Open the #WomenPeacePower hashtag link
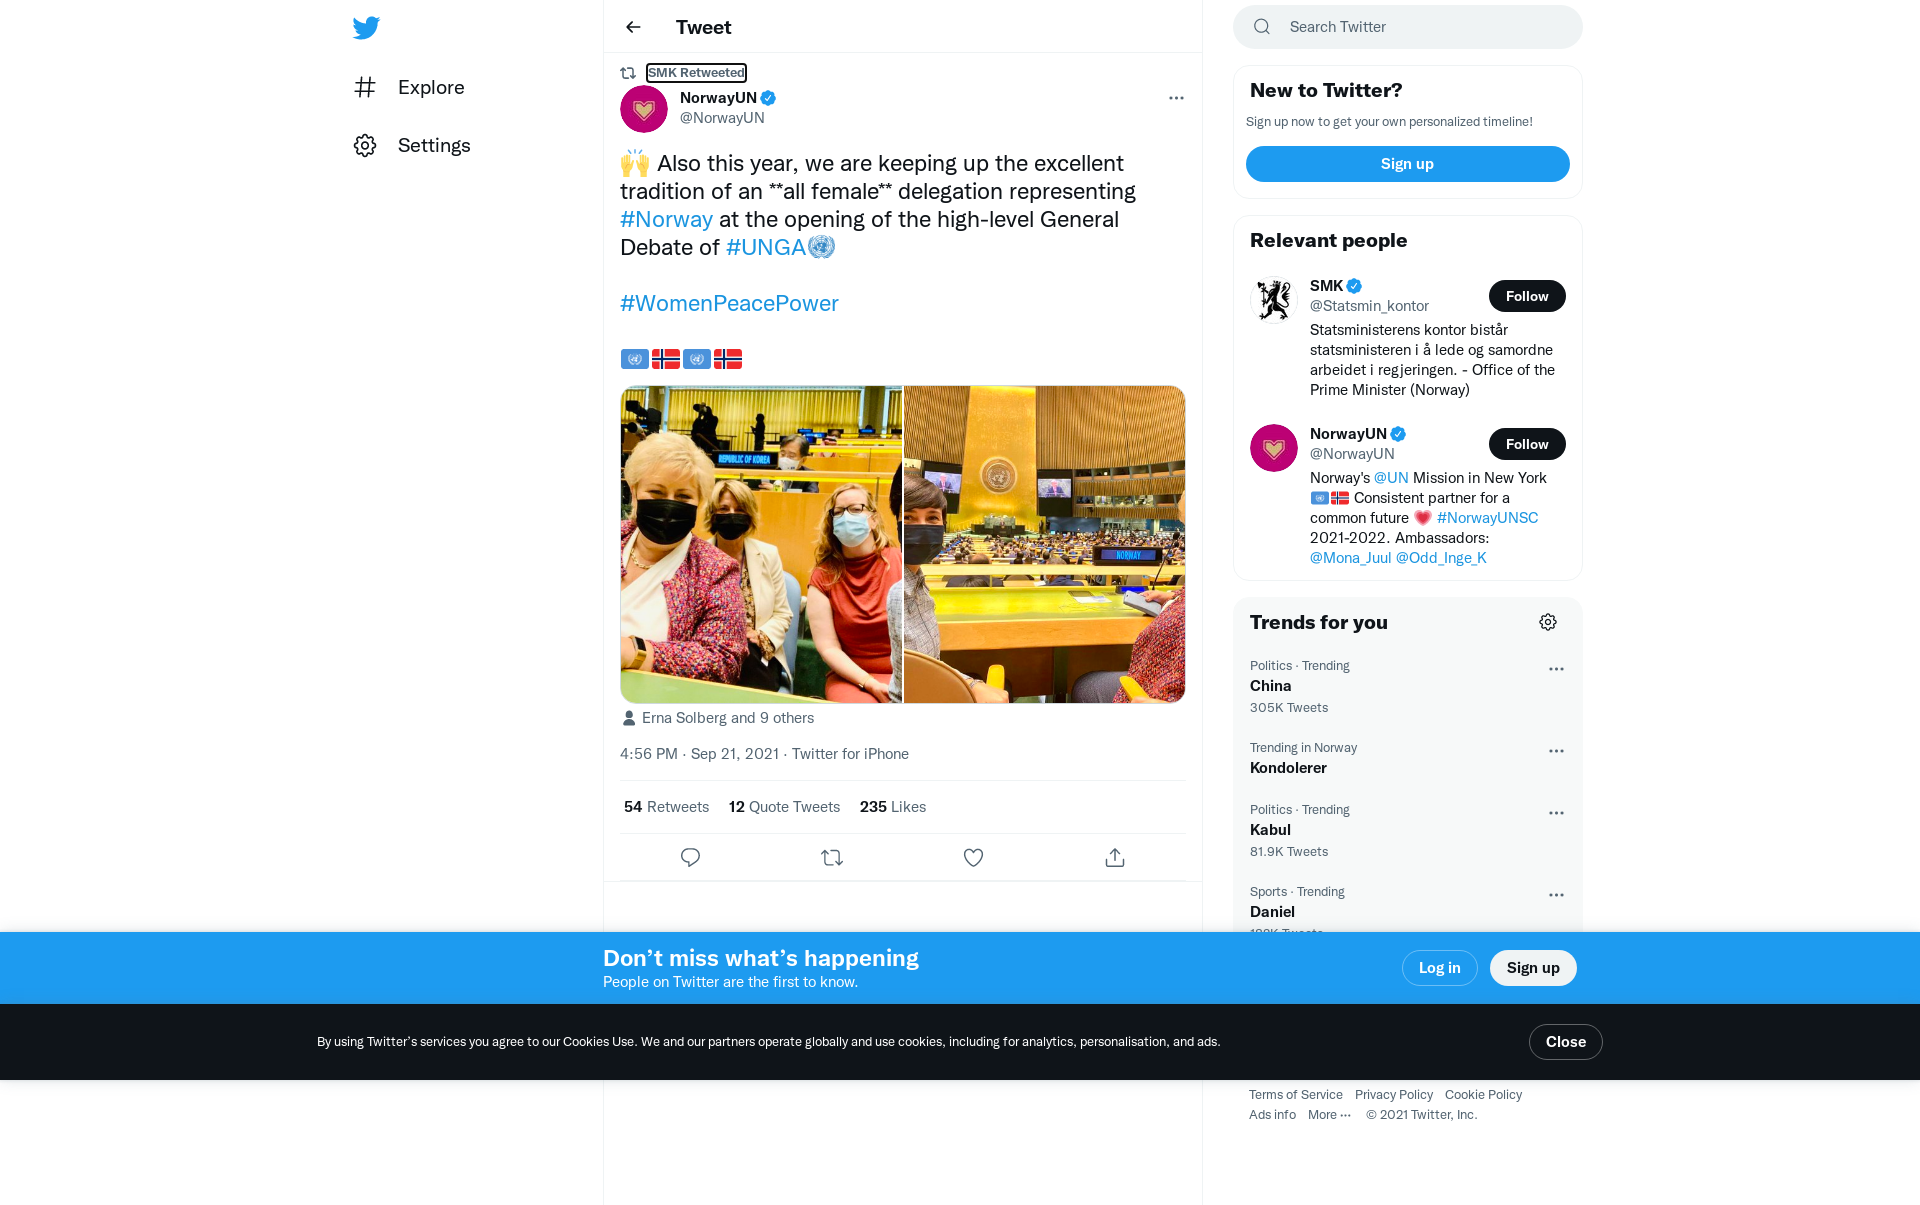1920x1205 pixels. point(729,304)
